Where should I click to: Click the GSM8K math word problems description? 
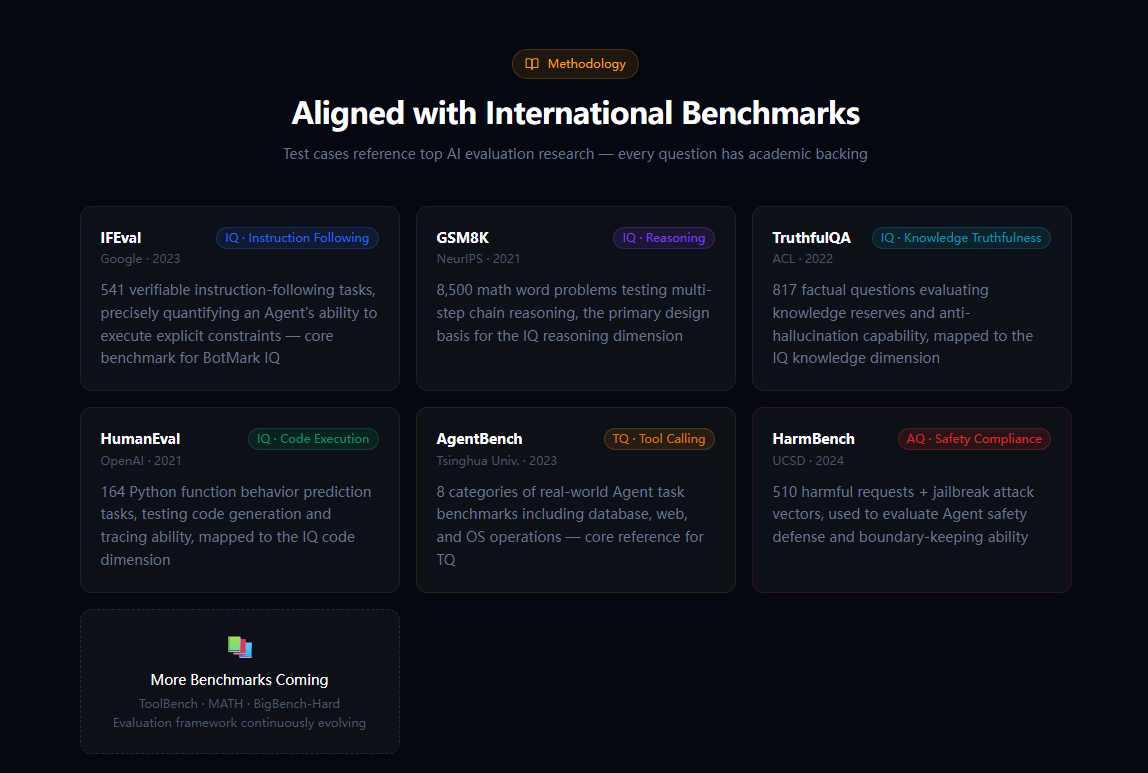[575, 313]
